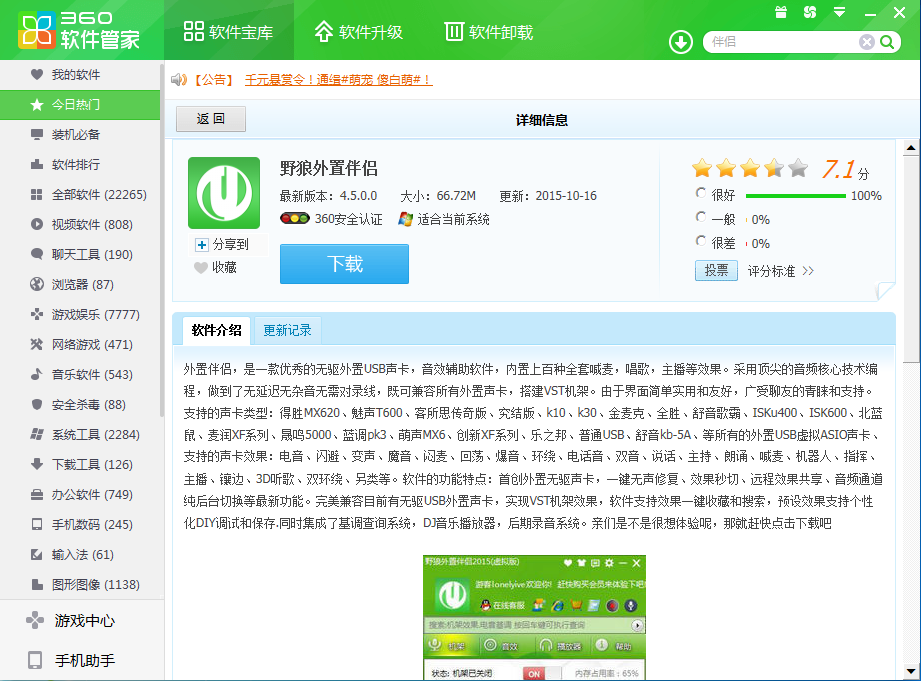Click the sidebar vertical scrollbar

pos(162,241)
